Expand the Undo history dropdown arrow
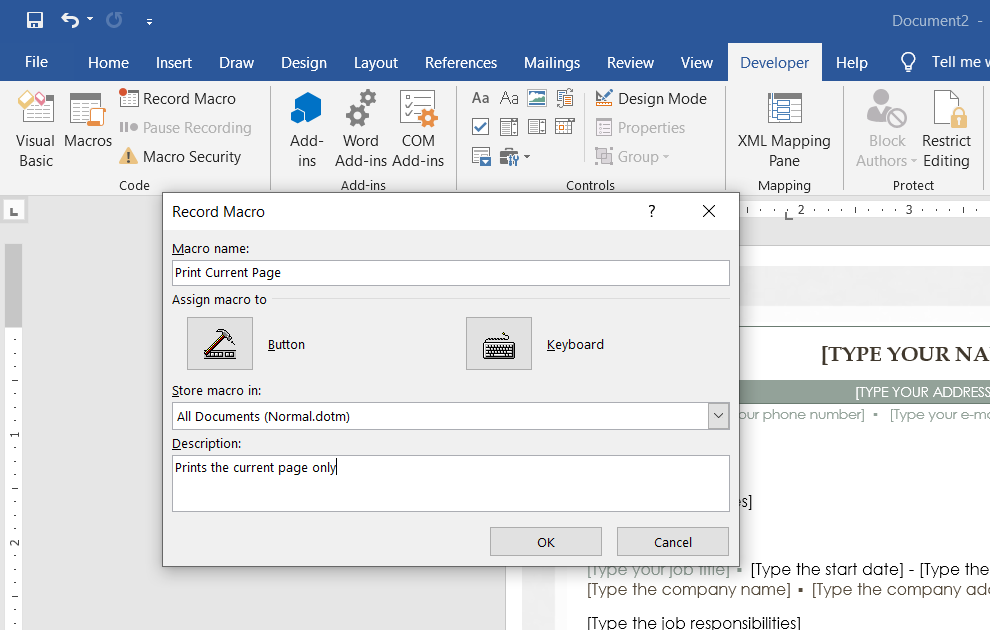 pyautogui.click(x=90, y=20)
